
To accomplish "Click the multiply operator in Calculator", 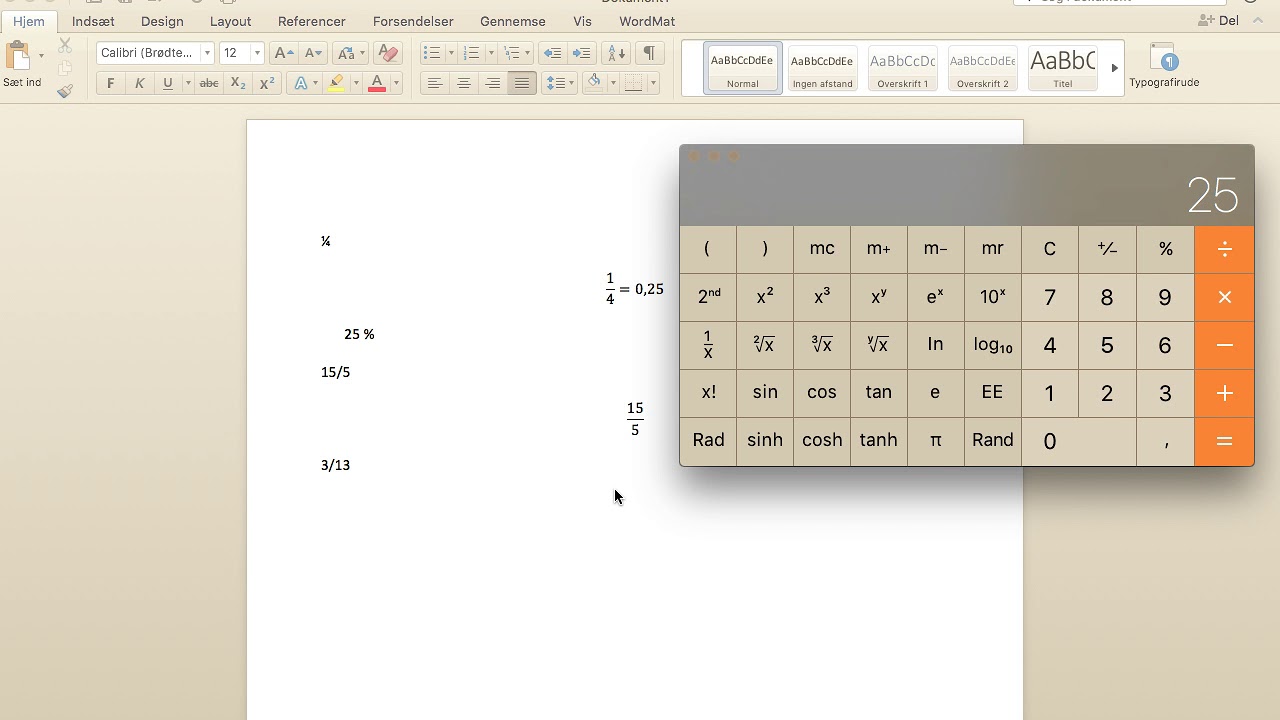I will click(1225, 297).
